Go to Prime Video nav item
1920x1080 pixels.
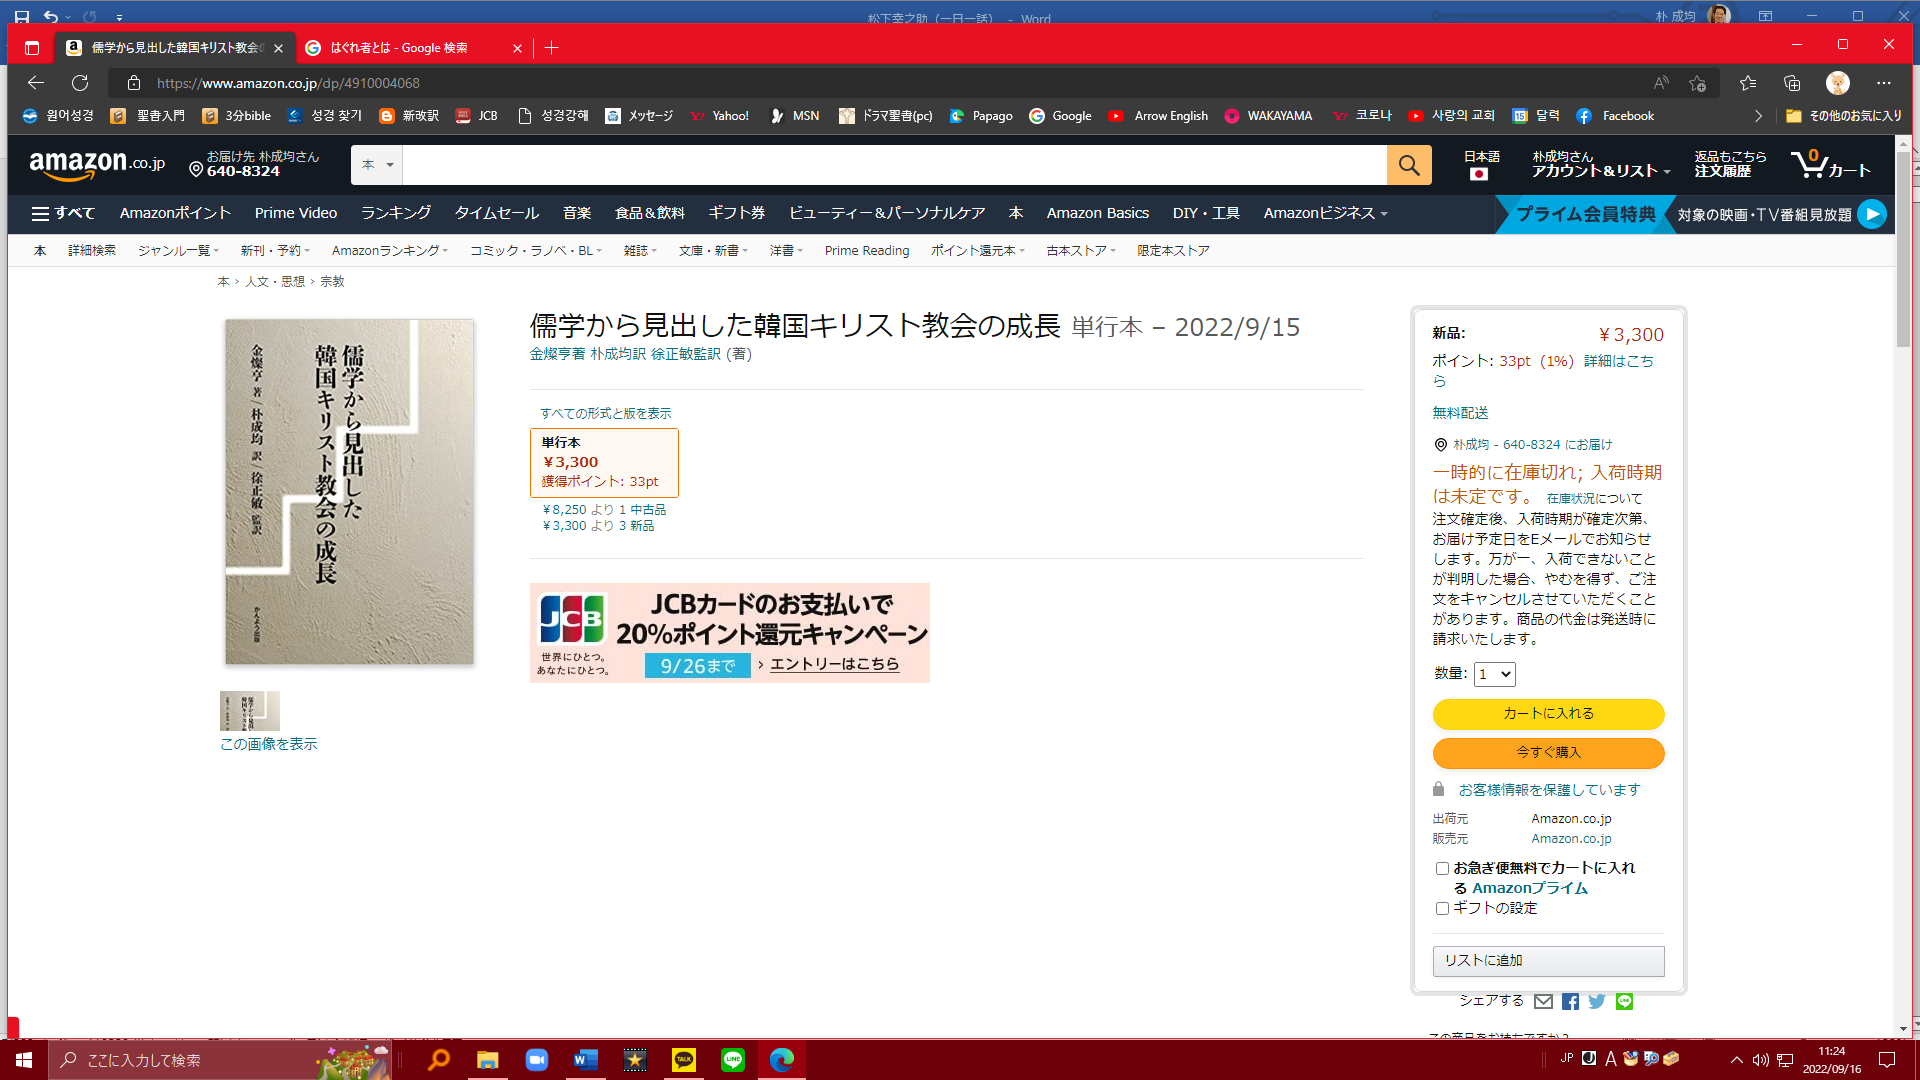[x=296, y=213]
